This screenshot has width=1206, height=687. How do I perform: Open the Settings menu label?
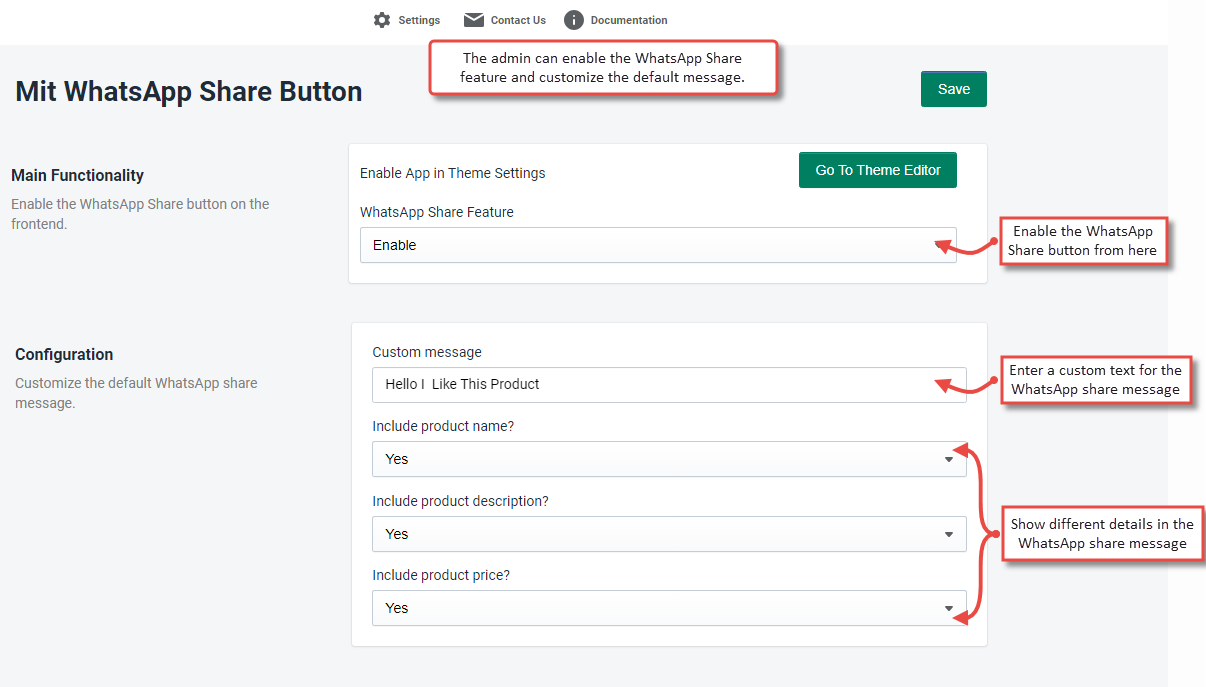click(x=419, y=20)
